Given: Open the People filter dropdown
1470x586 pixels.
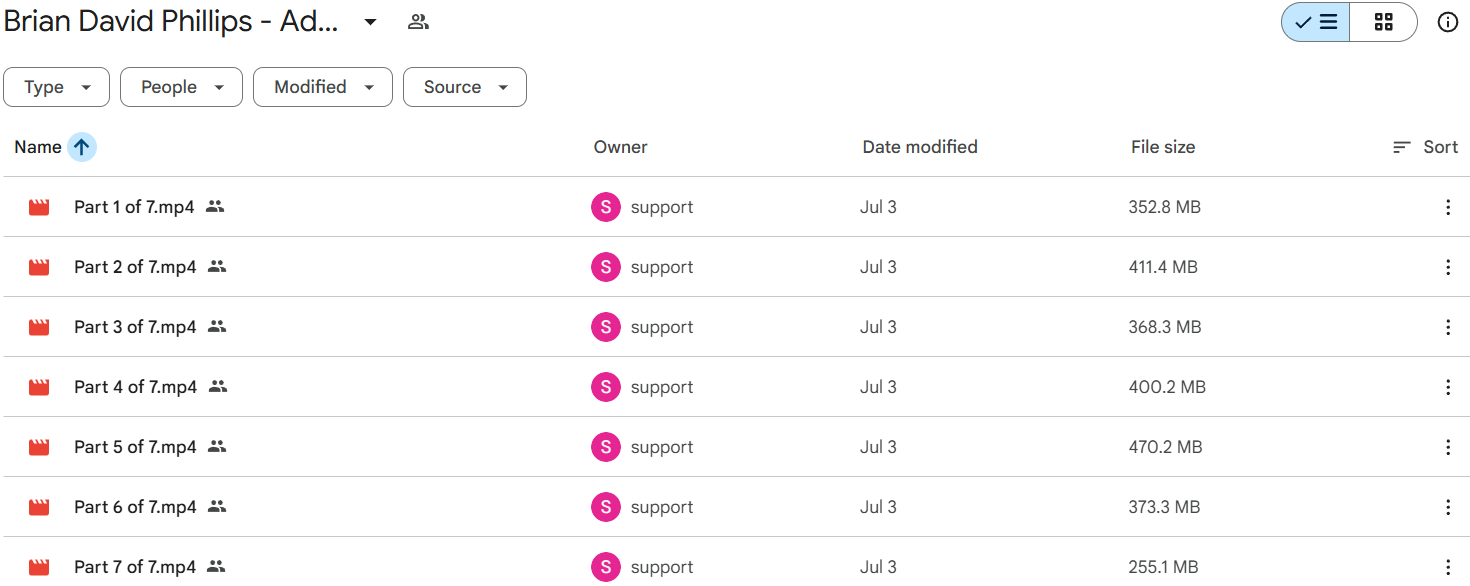Looking at the screenshot, I should 181,87.
